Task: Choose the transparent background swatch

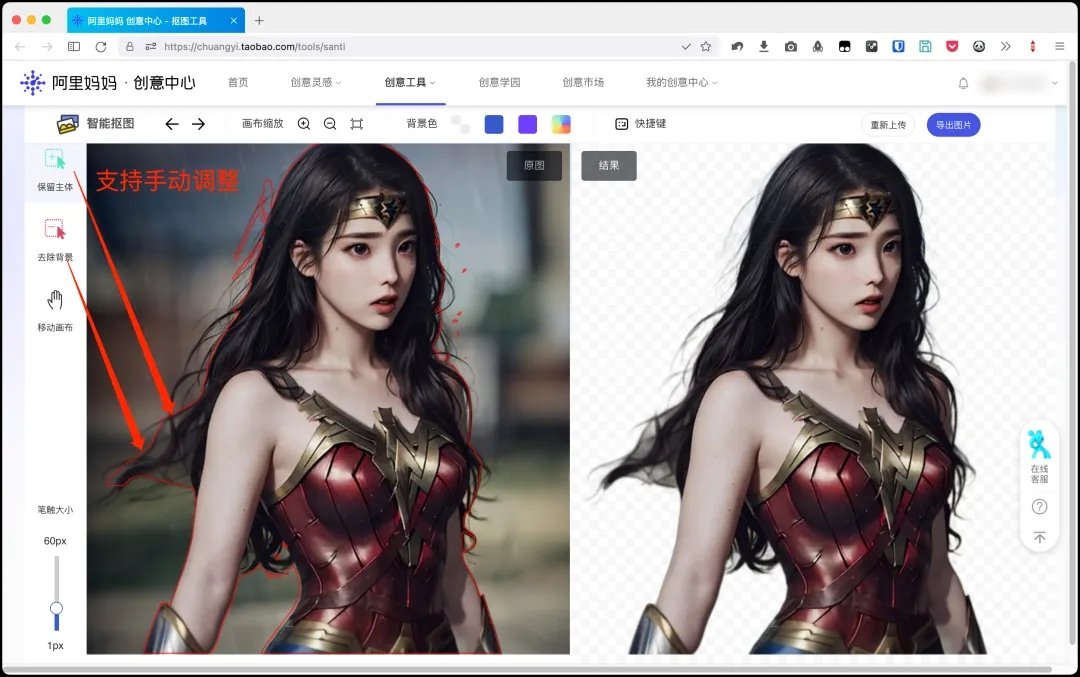Action: click(x=460, y=124)
